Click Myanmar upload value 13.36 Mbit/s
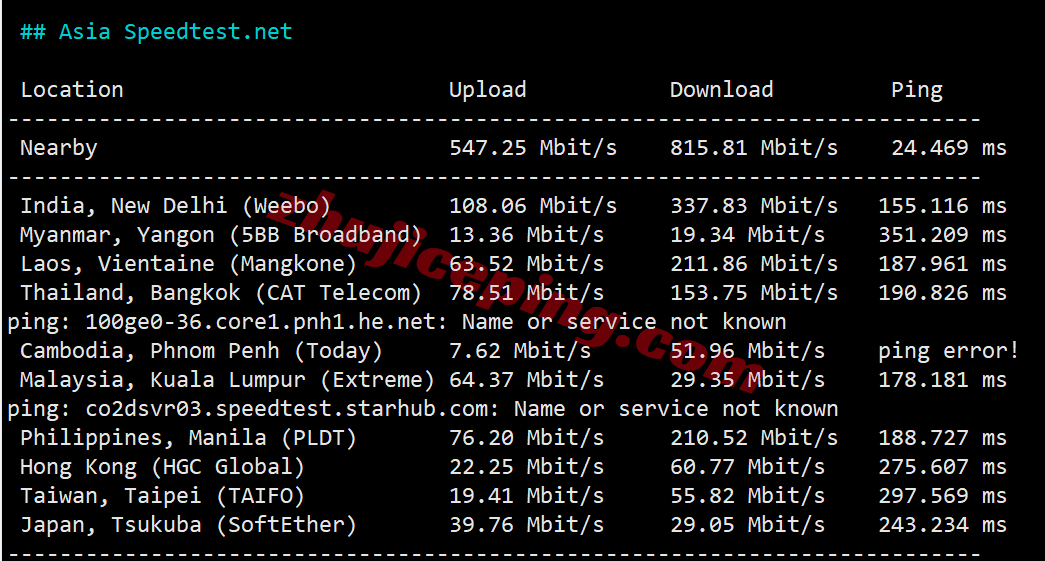 526,235
